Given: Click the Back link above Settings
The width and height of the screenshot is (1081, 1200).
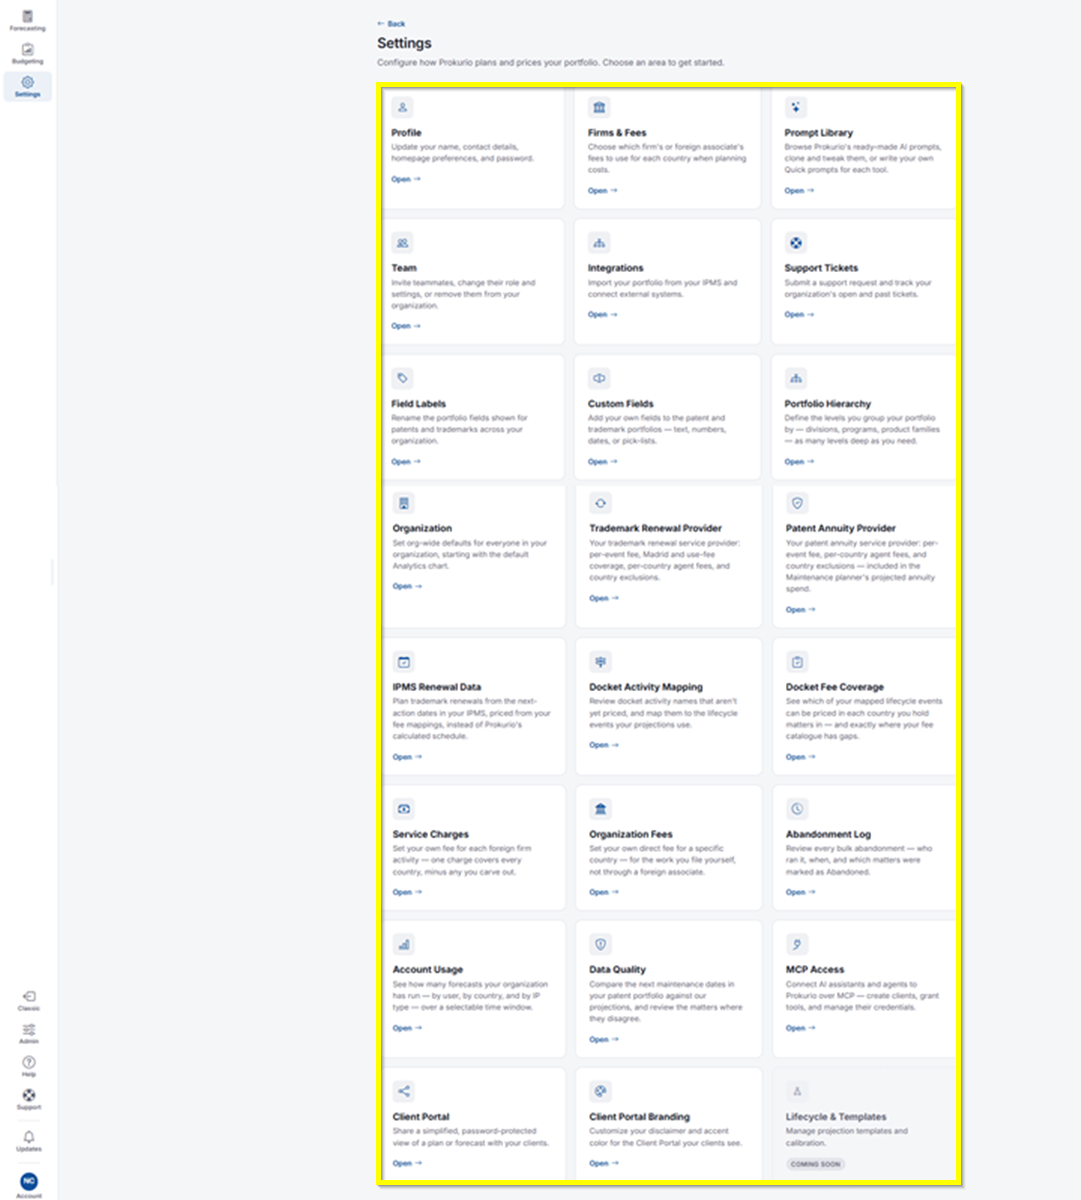Looking at the screenshot, I should click(391, 24).
